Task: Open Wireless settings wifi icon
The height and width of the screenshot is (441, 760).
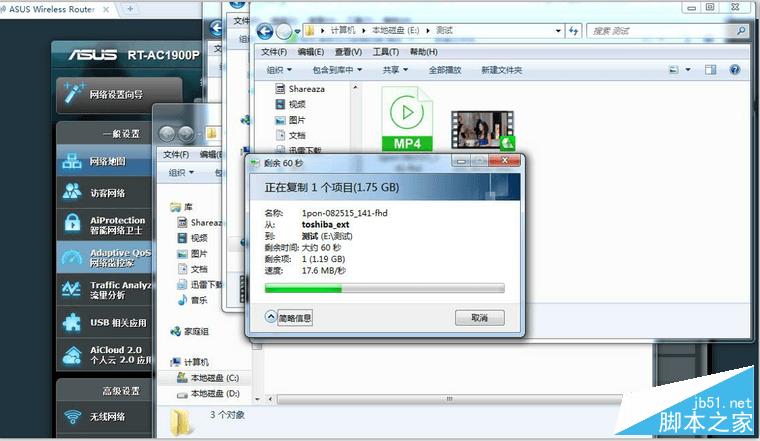Action: (73, 416)
